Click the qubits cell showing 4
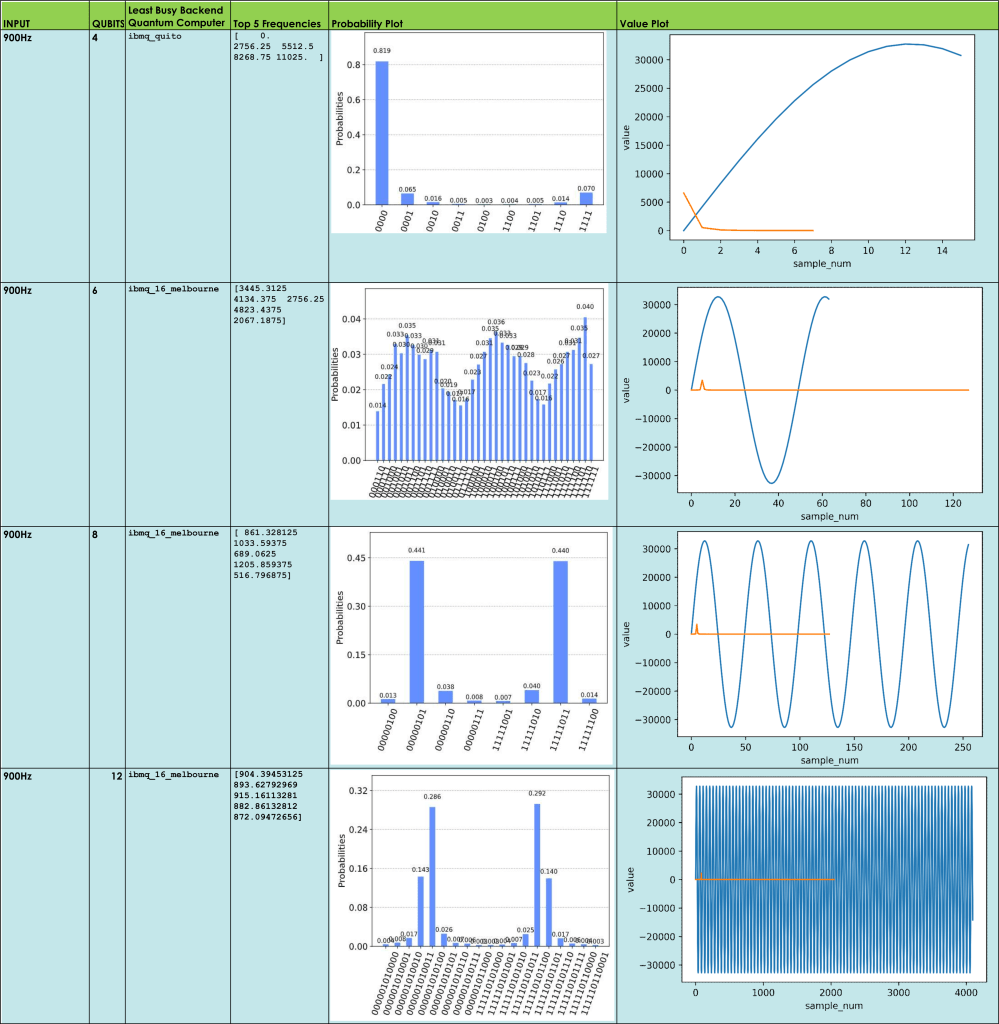Viewport: 999px width, 1024px height. [x=95, y=37]
